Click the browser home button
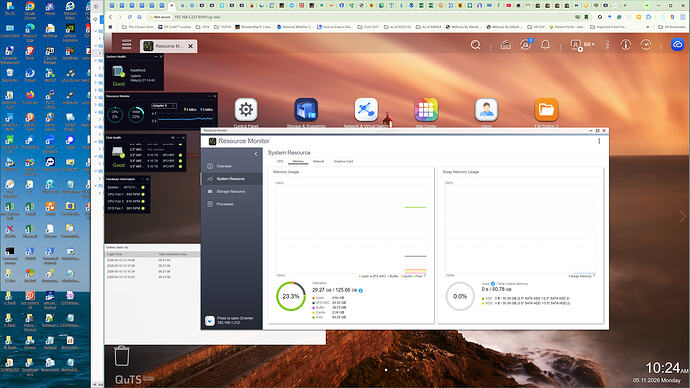The width and height of the screenshot is (690, 388). pyautogui.click(x=139, y=17)
